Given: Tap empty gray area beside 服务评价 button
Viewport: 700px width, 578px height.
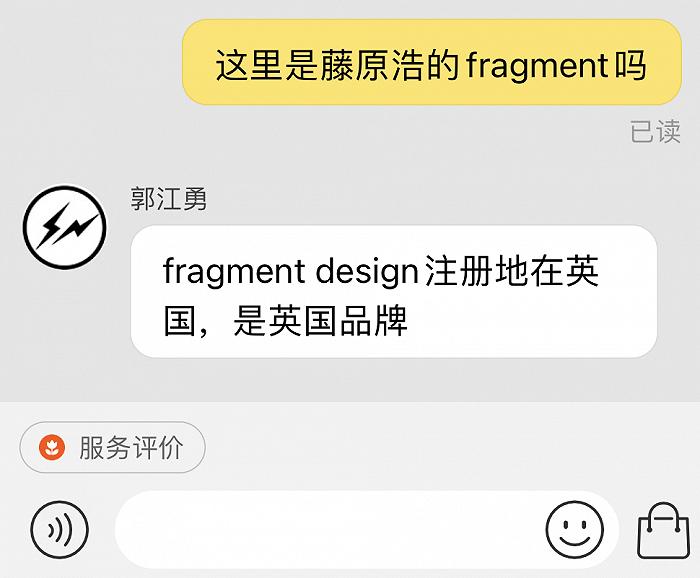Looking at the screenshot, I should pyautogui.click(x=446, y=447).
